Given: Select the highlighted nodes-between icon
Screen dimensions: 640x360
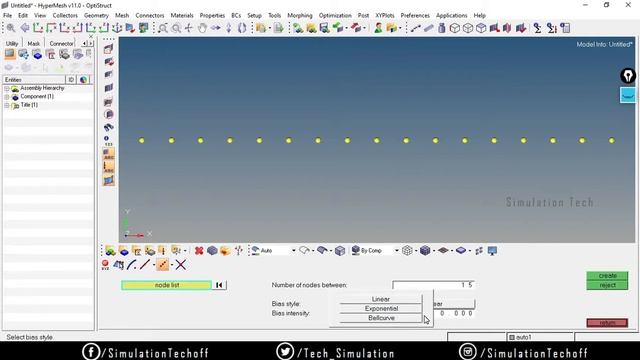Looking at the screenshot, I should [x=162, y=265].
